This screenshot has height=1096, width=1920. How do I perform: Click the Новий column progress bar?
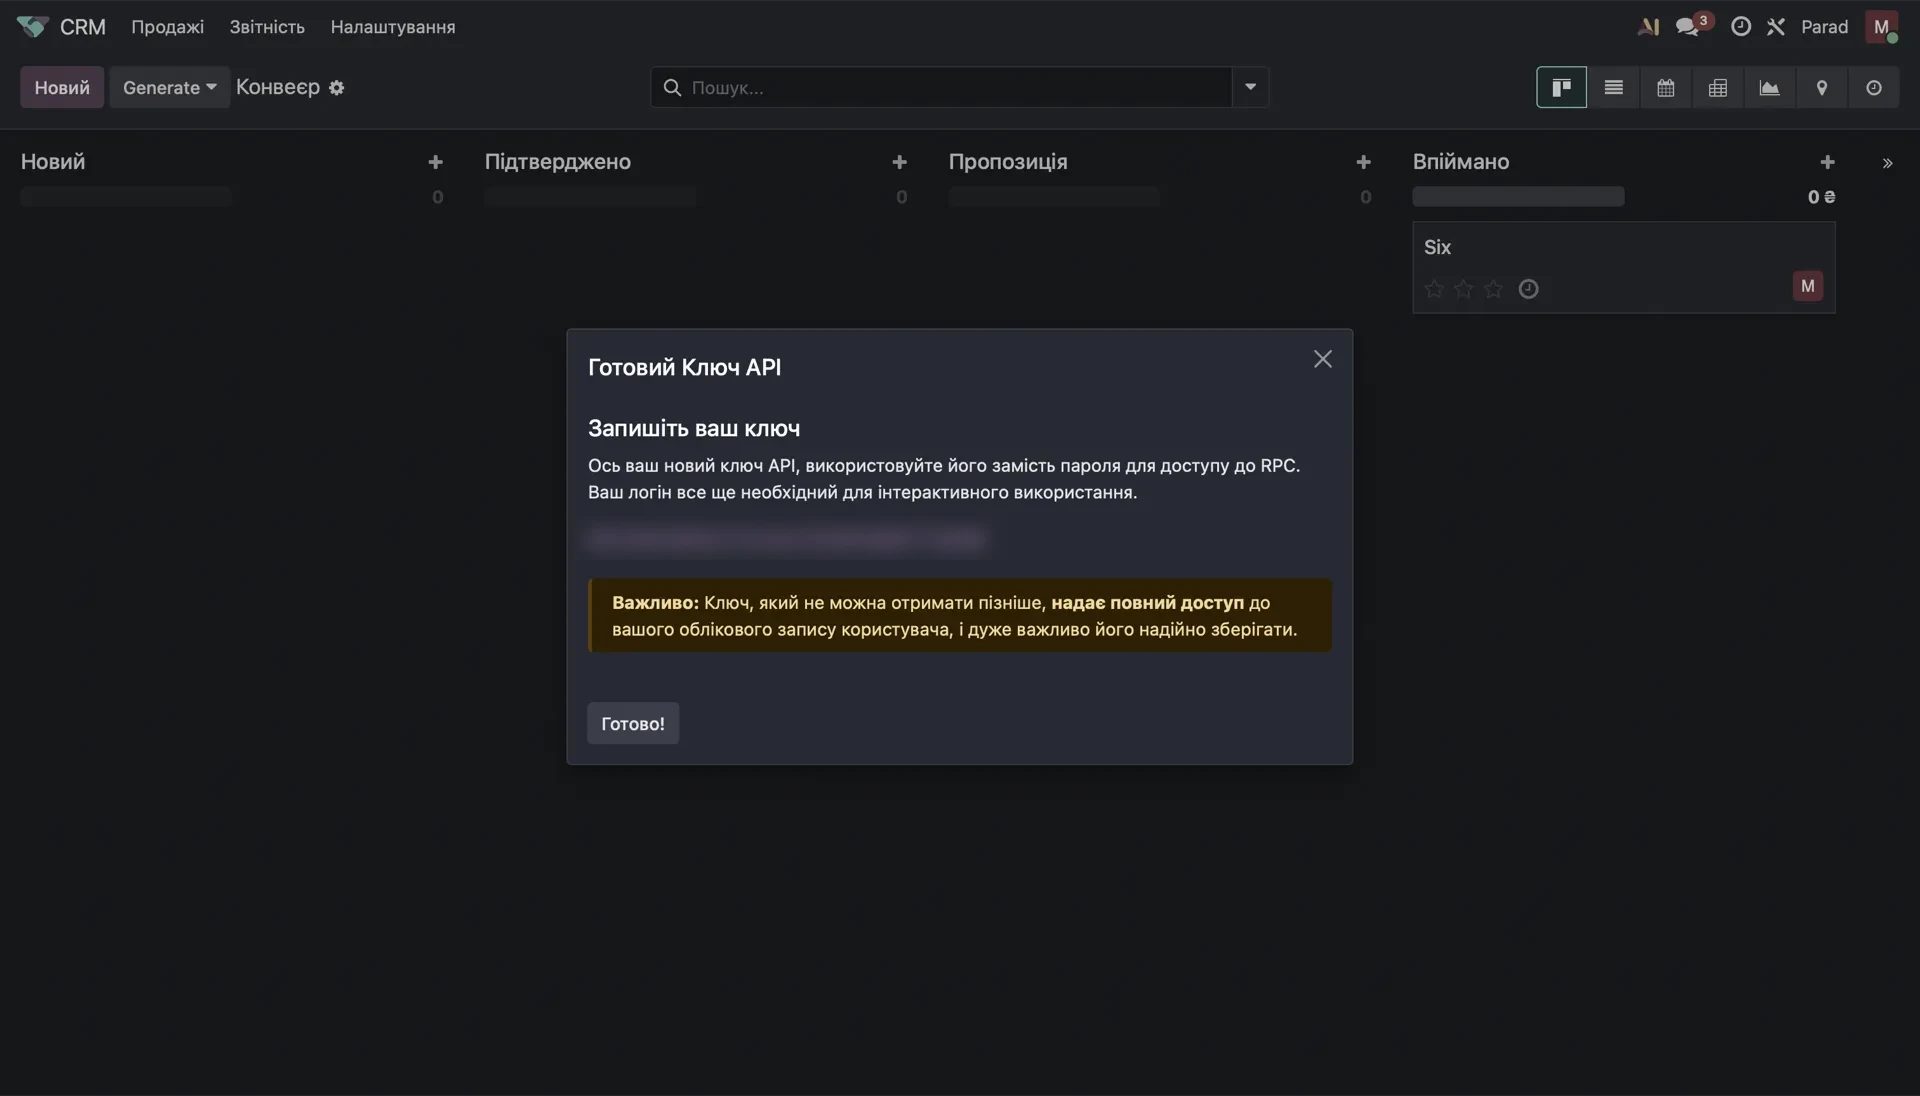pos(126,197)
